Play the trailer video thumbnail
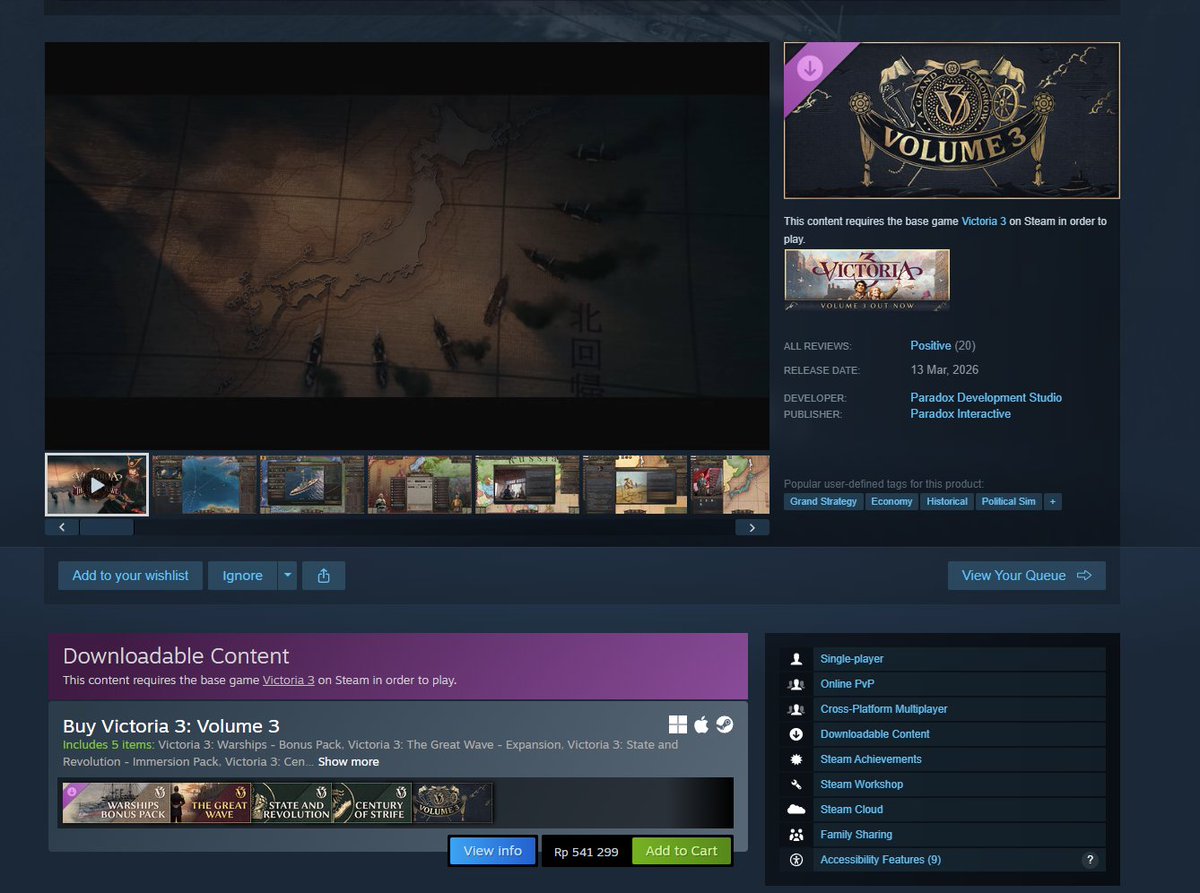The width and height of the screenshot is (1200, 893). pos(97,485)
